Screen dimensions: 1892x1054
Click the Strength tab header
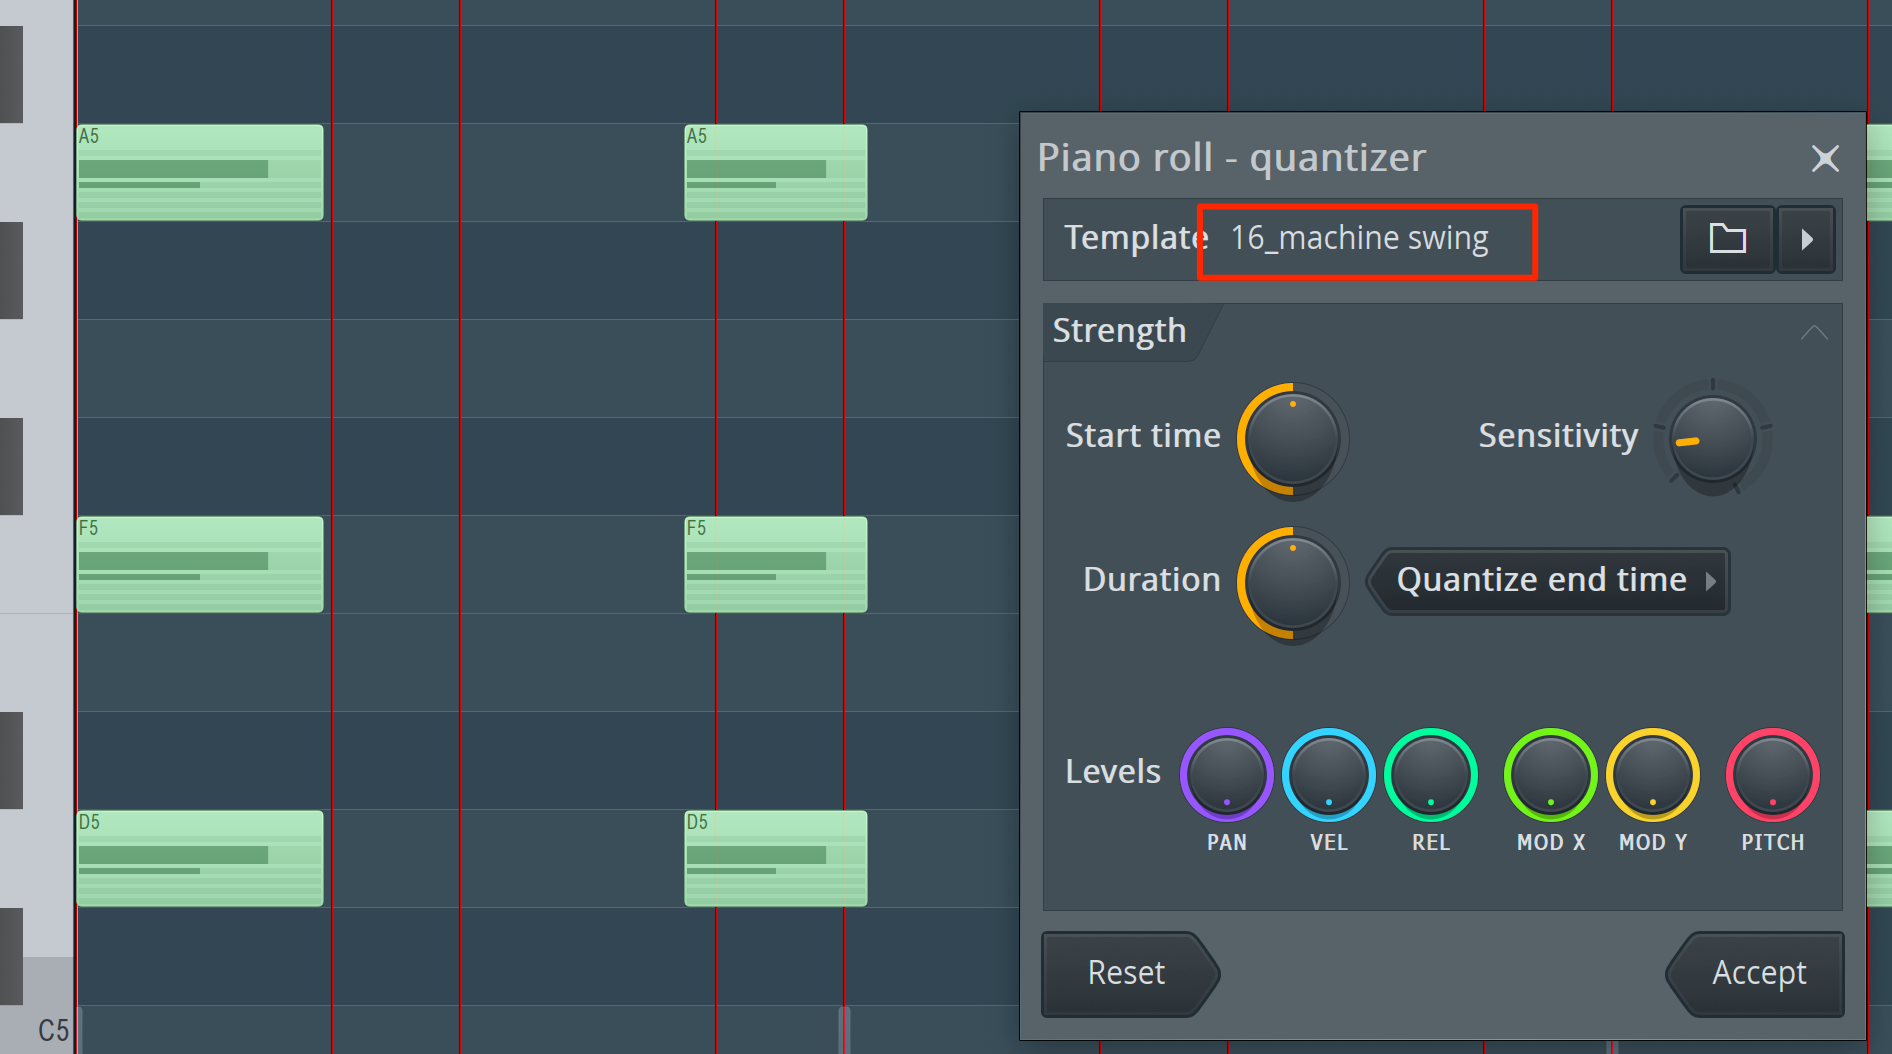point(1120,331)
